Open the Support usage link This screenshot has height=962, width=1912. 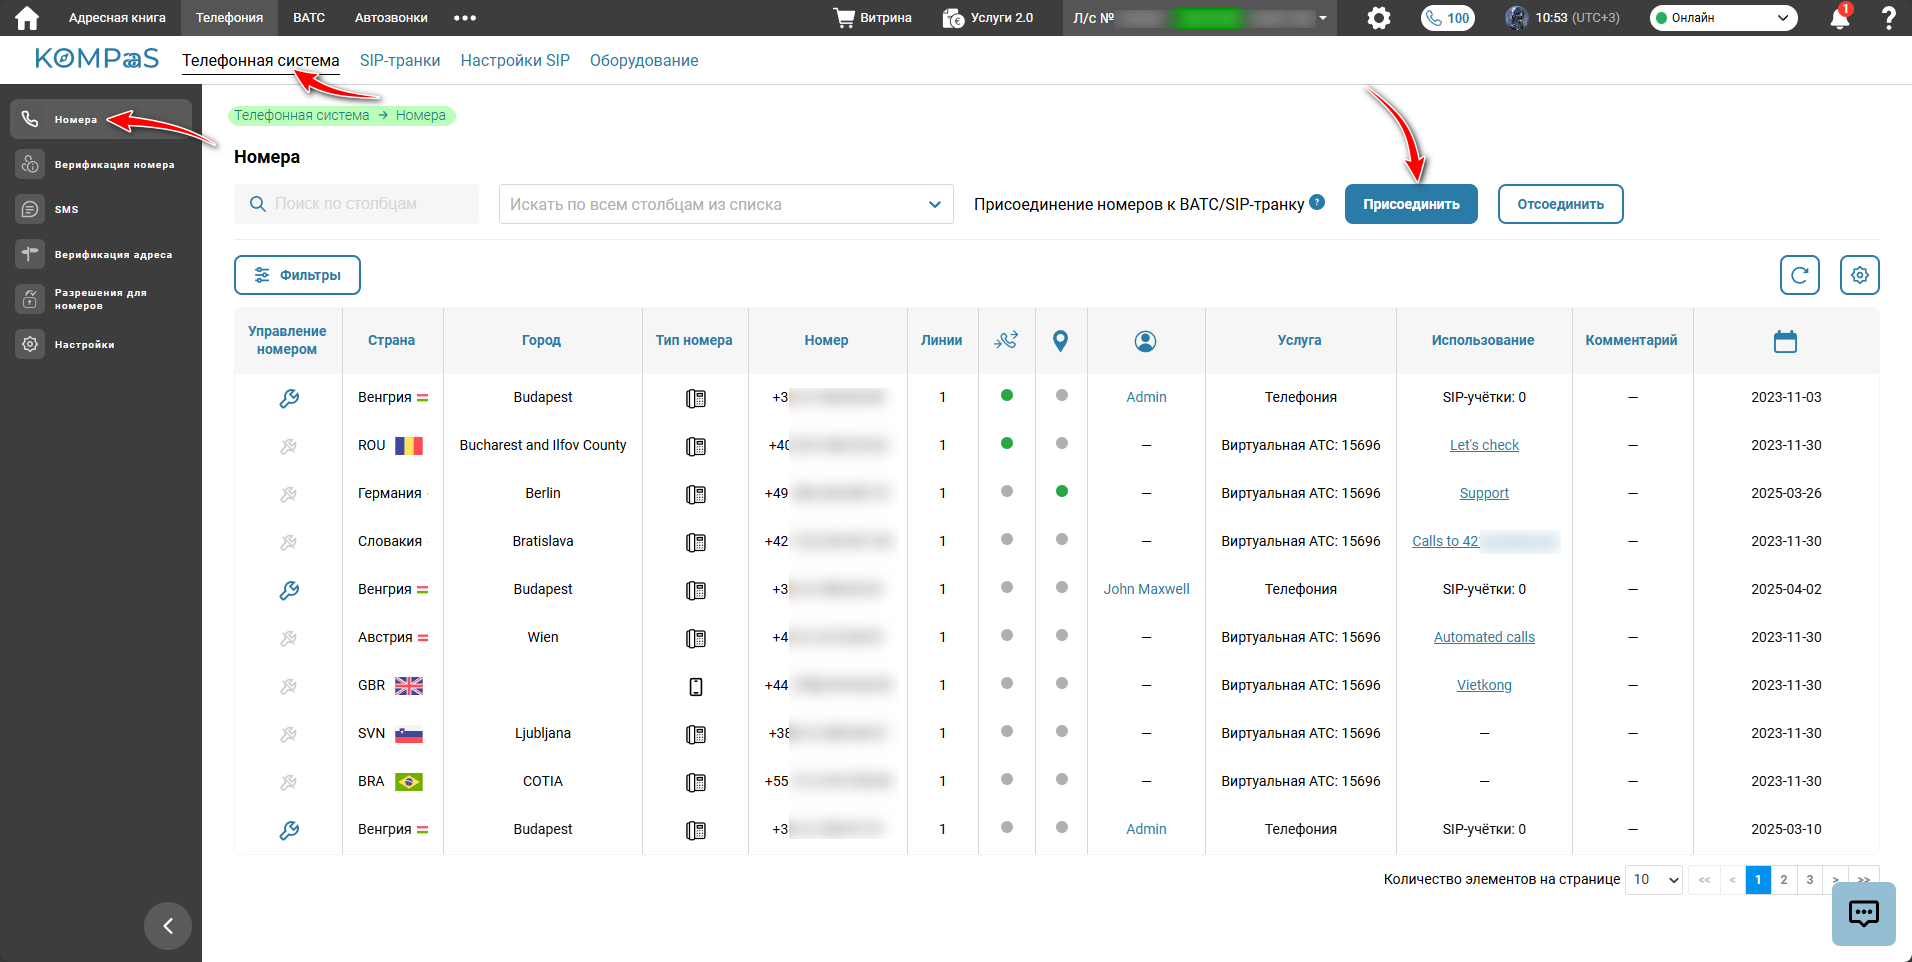(x=1484, y=494)
